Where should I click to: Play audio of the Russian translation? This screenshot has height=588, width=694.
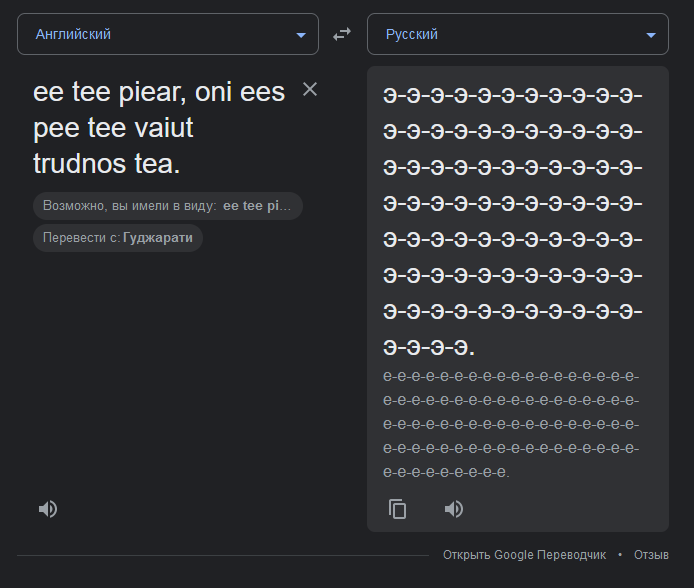click(x=454, y=509)
